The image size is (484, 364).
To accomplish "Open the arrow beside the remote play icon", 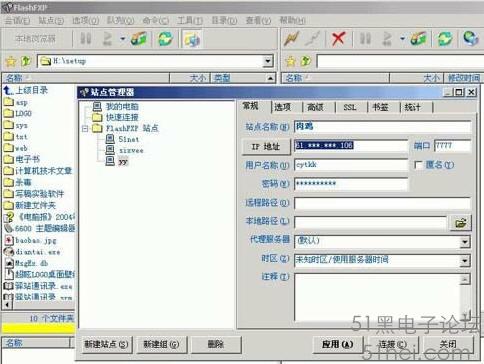I will tap(402, 39).
